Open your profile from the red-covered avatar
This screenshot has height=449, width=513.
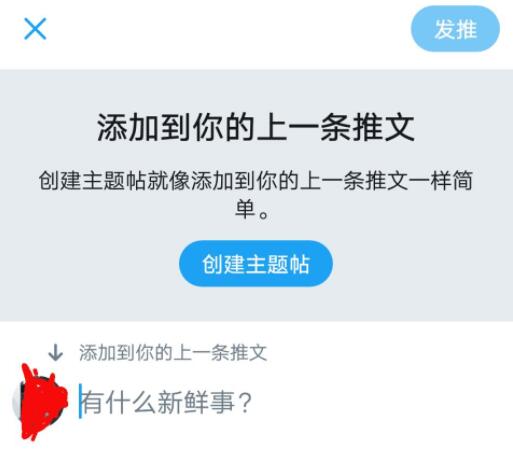coord(39,402)
